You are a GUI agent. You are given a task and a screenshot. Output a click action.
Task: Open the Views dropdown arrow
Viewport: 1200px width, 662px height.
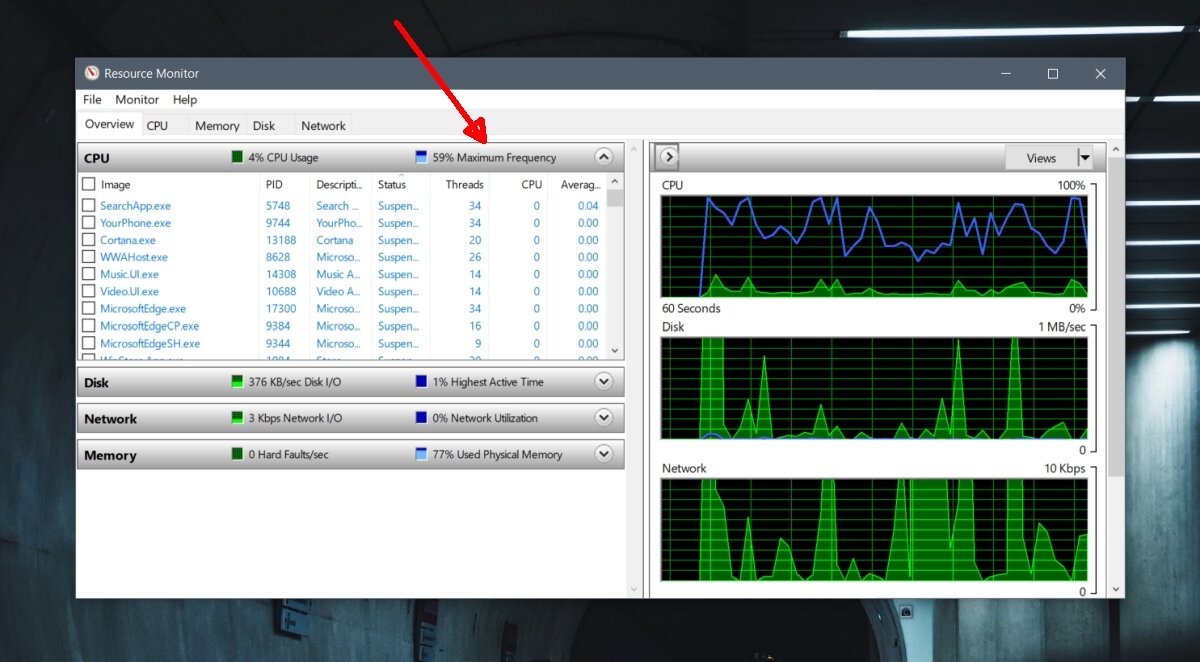coord(1083,157)
